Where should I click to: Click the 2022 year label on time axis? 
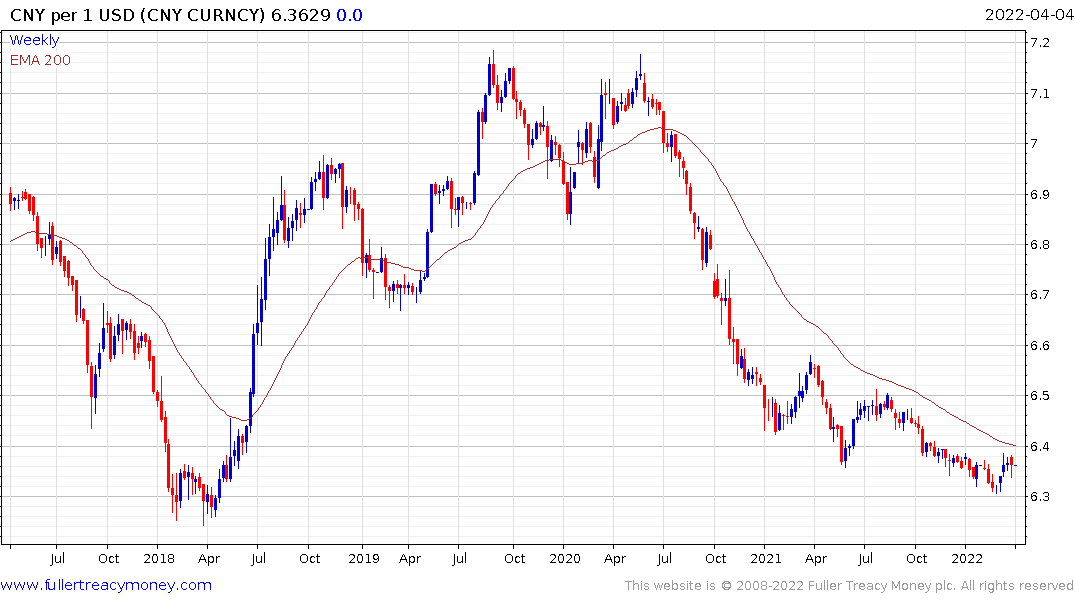click(967, 558)
